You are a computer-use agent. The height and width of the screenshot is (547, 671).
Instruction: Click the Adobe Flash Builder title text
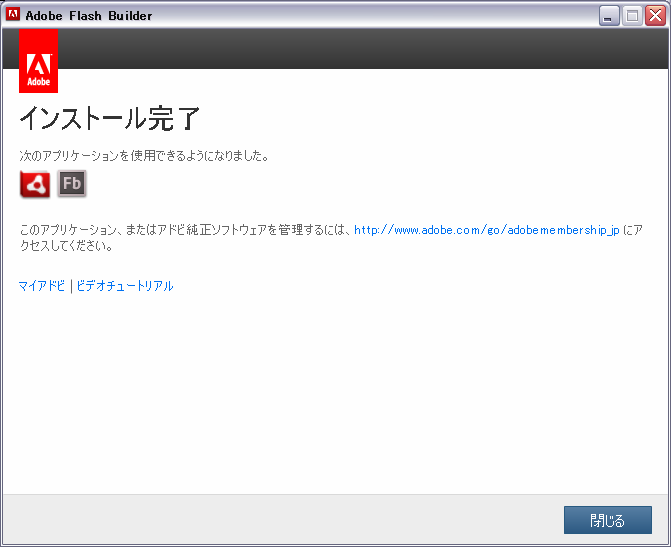point(89,16)
